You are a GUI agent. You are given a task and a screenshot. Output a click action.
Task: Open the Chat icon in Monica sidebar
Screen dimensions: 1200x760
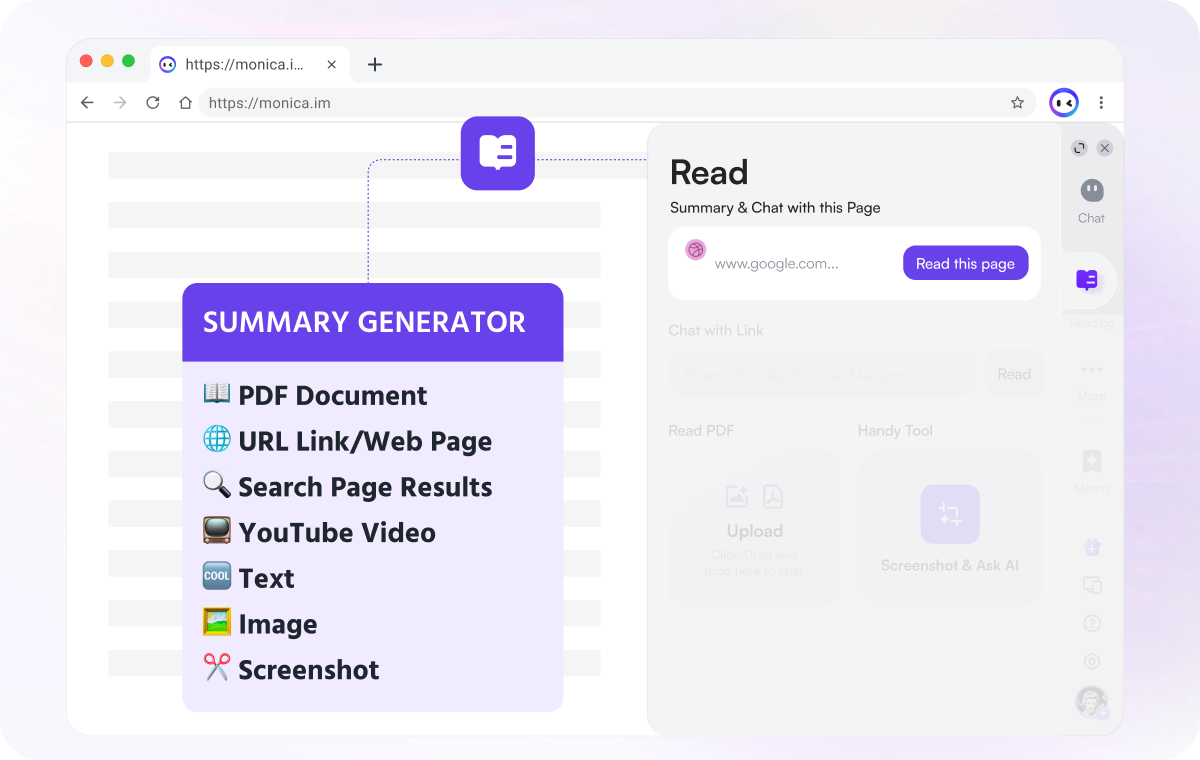point(1091,192)
